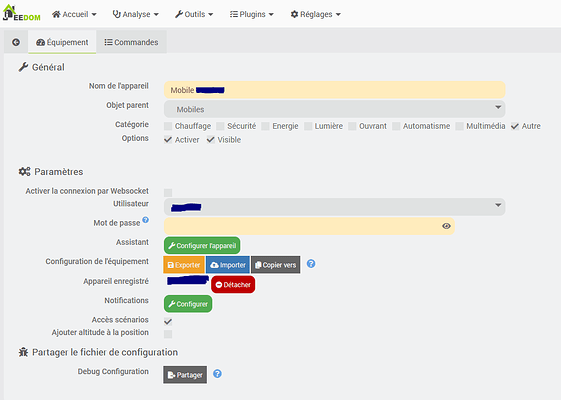This screenshot has width=561, height=400.
Task: Click Détacher to detach the registered device
Action: pos(233,285)
